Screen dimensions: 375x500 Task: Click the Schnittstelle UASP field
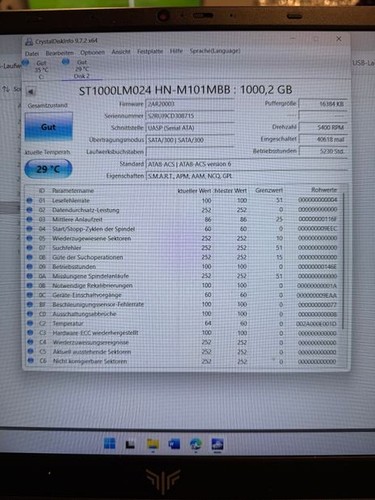pos(190,128)
